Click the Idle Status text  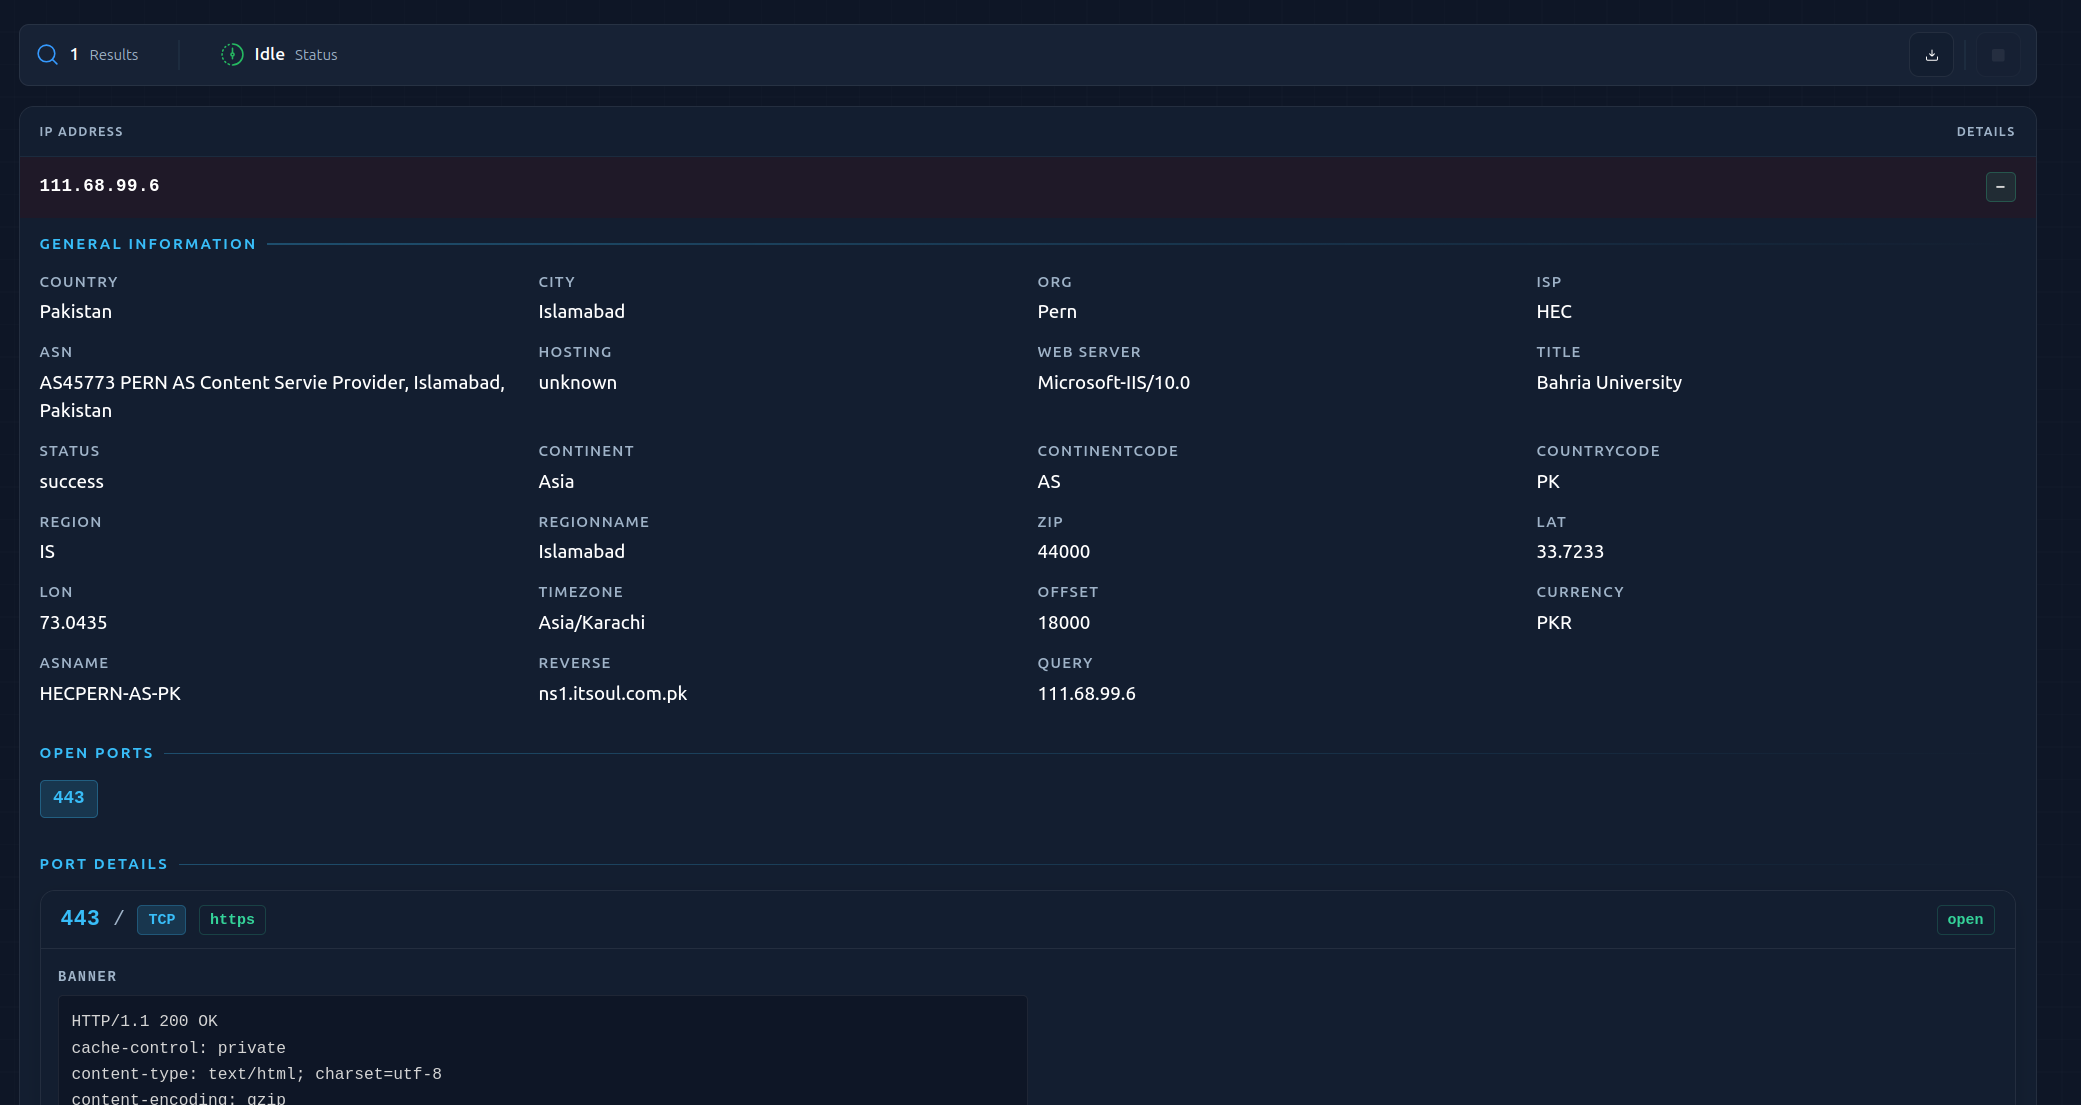[296, 55]
